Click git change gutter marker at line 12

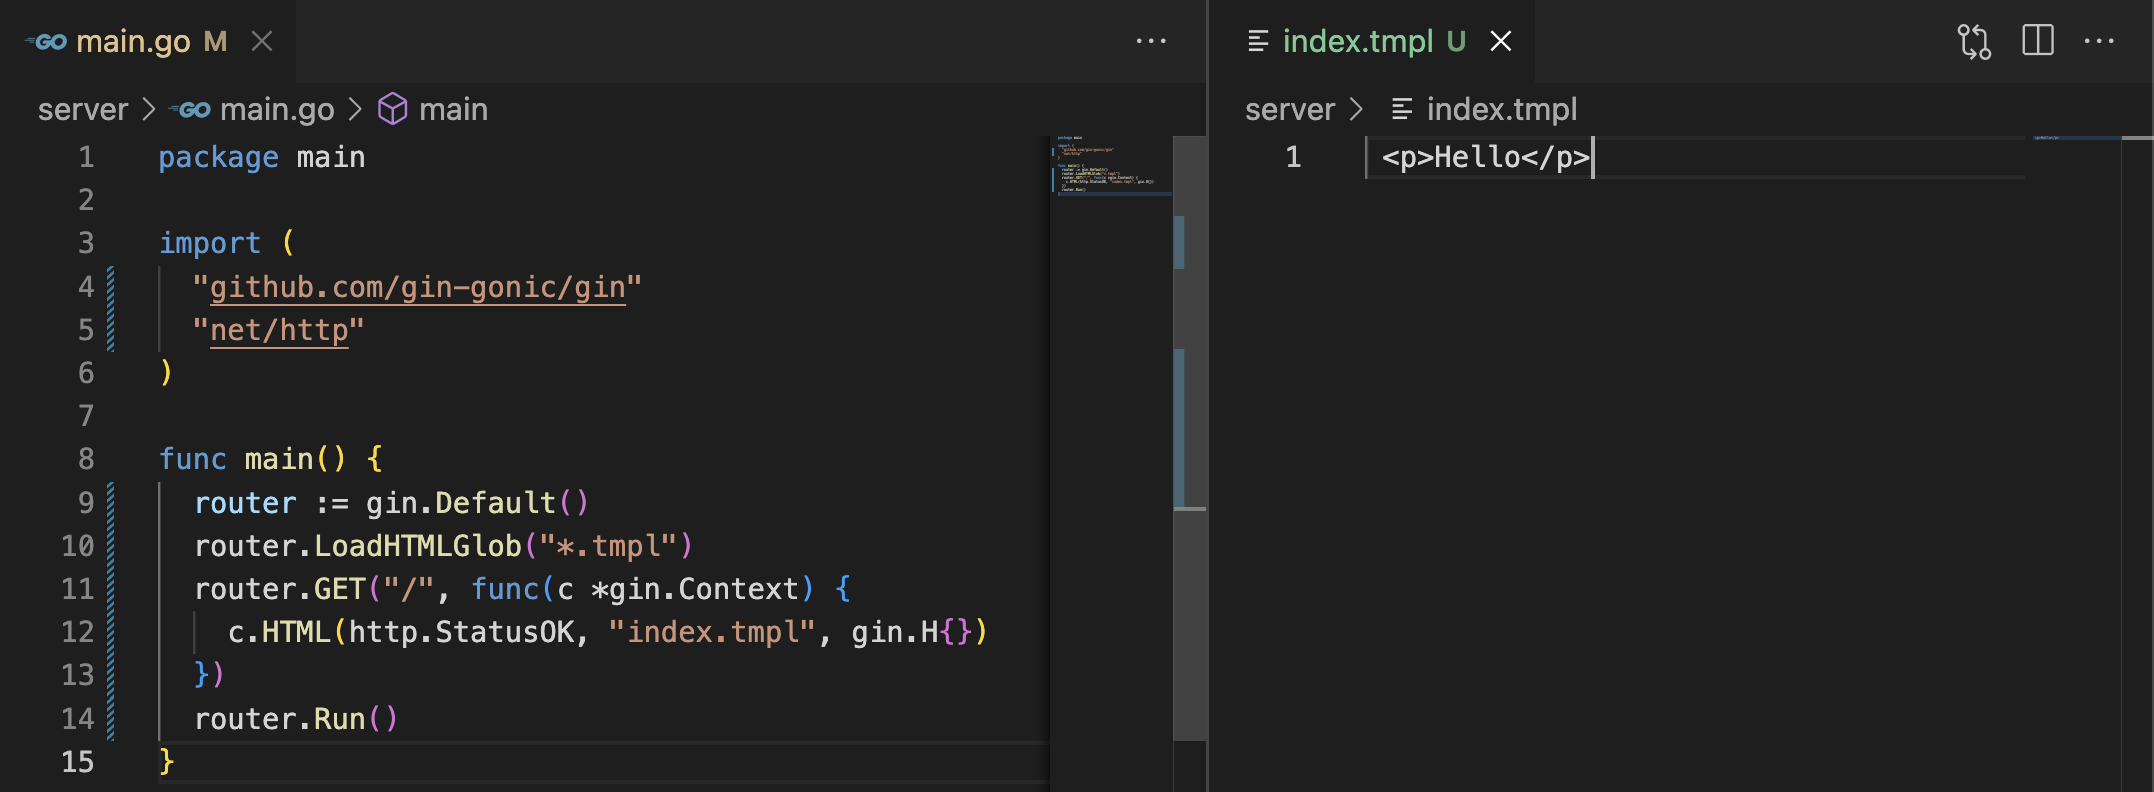click(x=110, y=632)
